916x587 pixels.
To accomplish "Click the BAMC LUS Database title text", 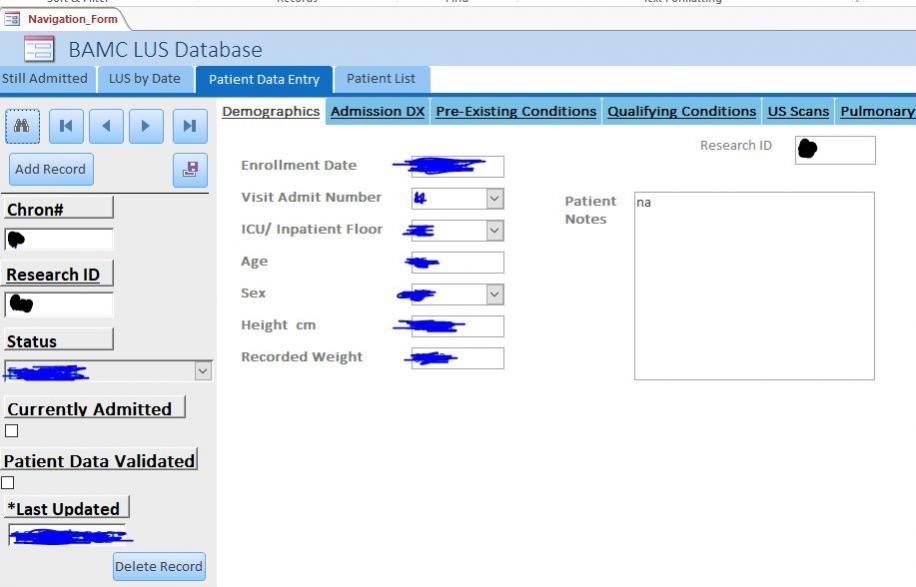I will click(x=165, y=50).
